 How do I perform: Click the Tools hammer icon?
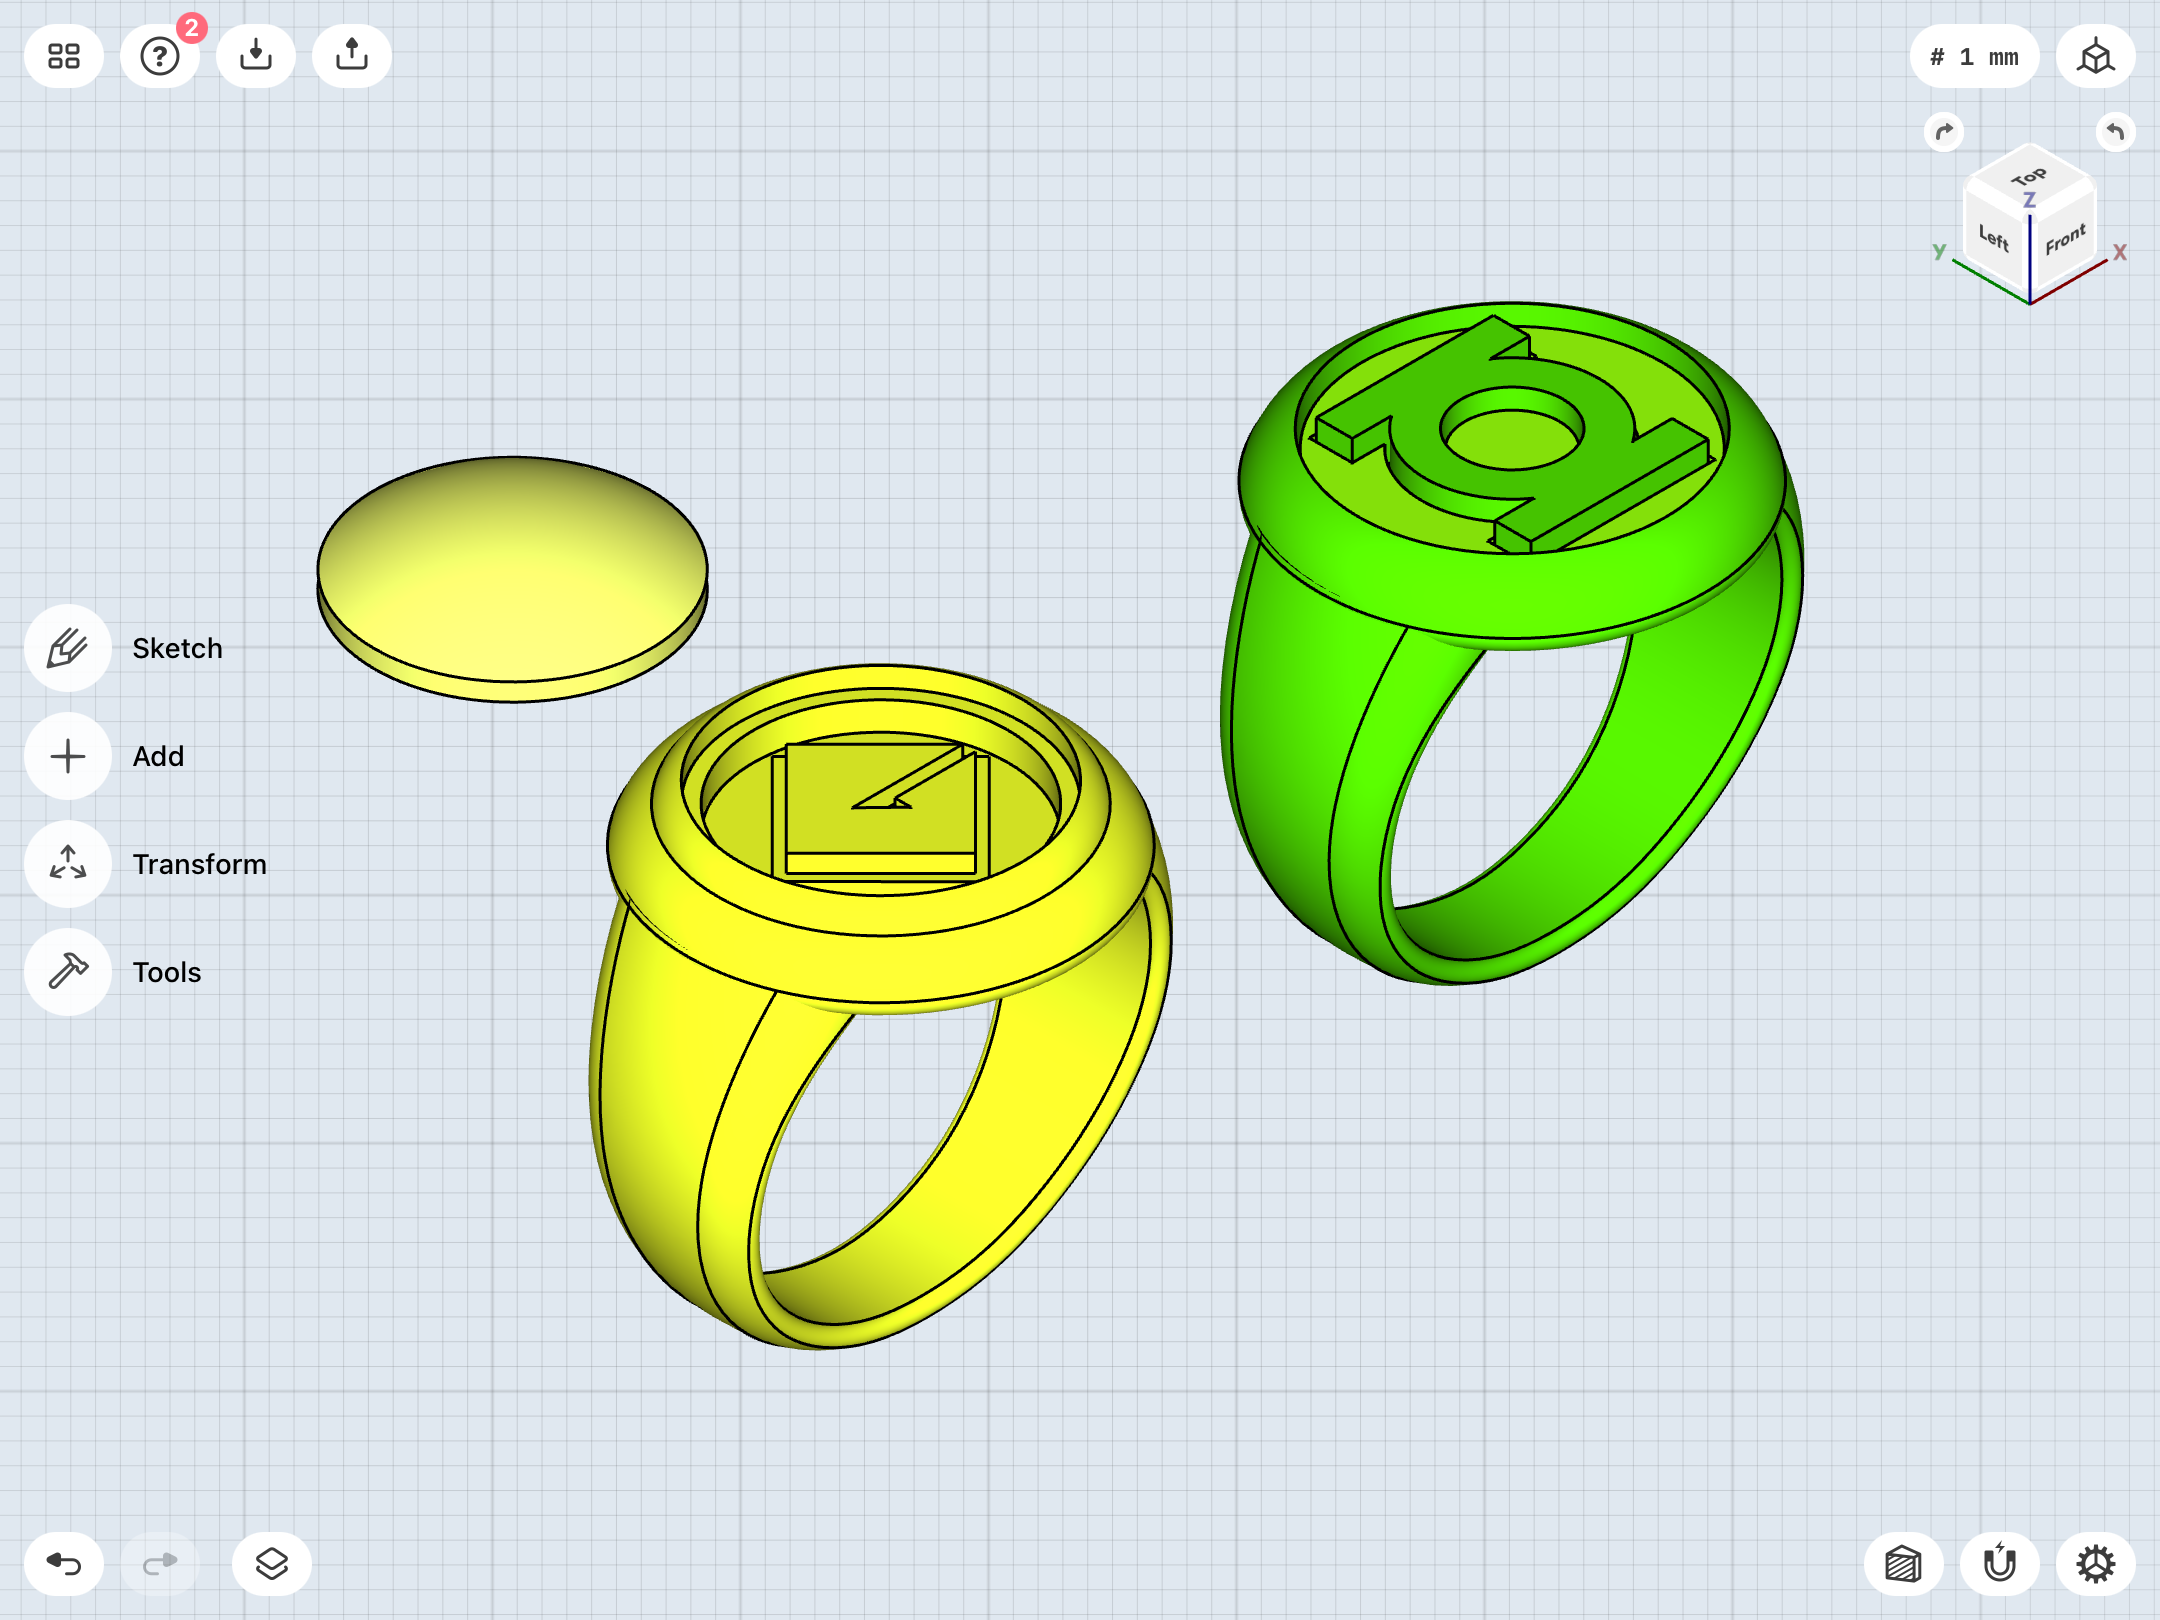[68, 972]
